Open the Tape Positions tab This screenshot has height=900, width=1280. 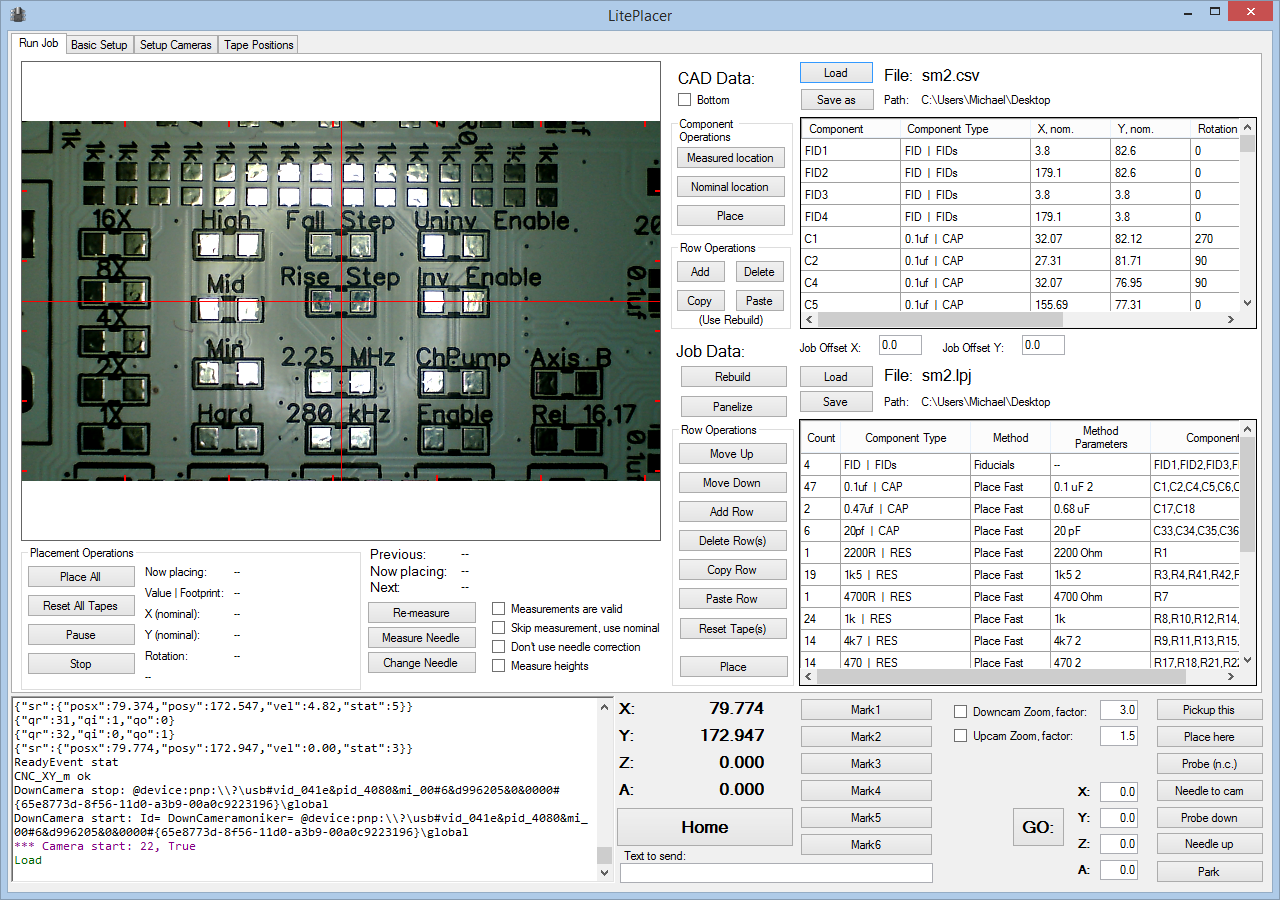click(258, 45)
